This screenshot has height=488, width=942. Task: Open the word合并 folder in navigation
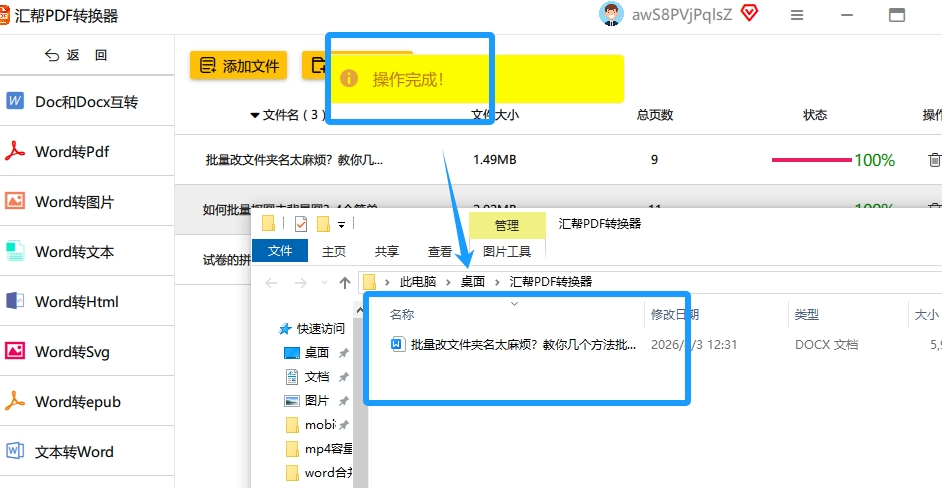319,472
